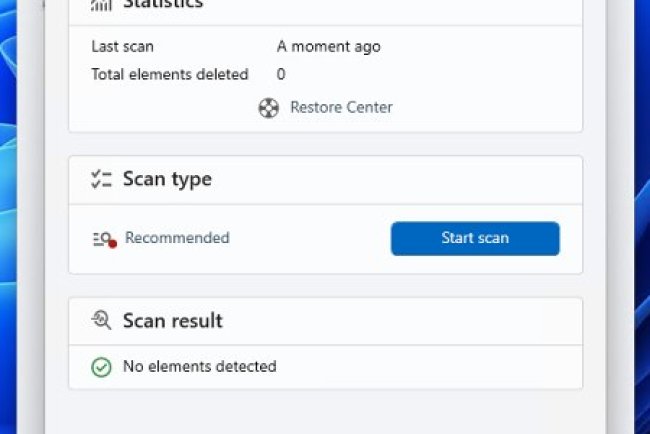Click the Statistics section heading

(x=162, y=4)
